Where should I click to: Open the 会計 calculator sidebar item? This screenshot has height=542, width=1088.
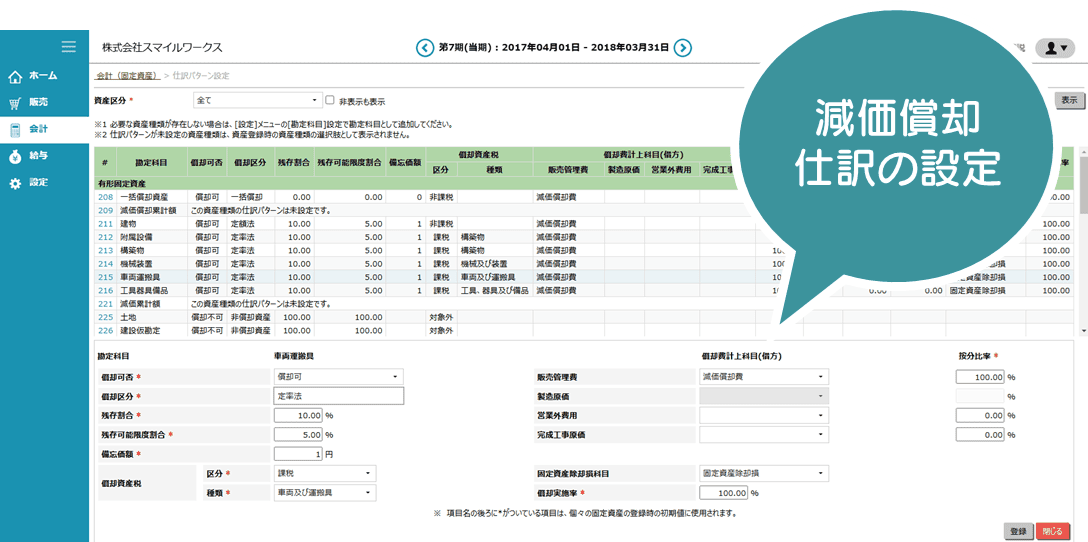[44, 129]
